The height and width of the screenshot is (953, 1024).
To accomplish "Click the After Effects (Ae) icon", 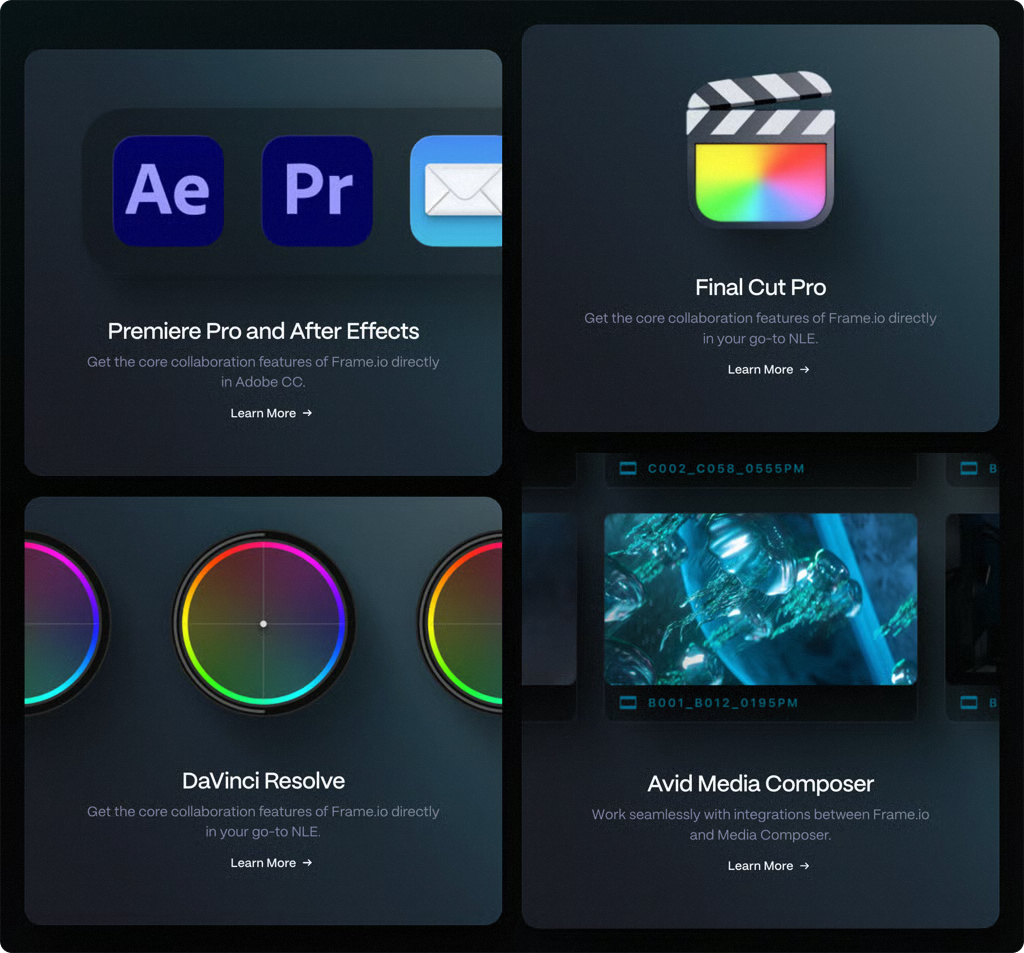I will tap(168, 191).
